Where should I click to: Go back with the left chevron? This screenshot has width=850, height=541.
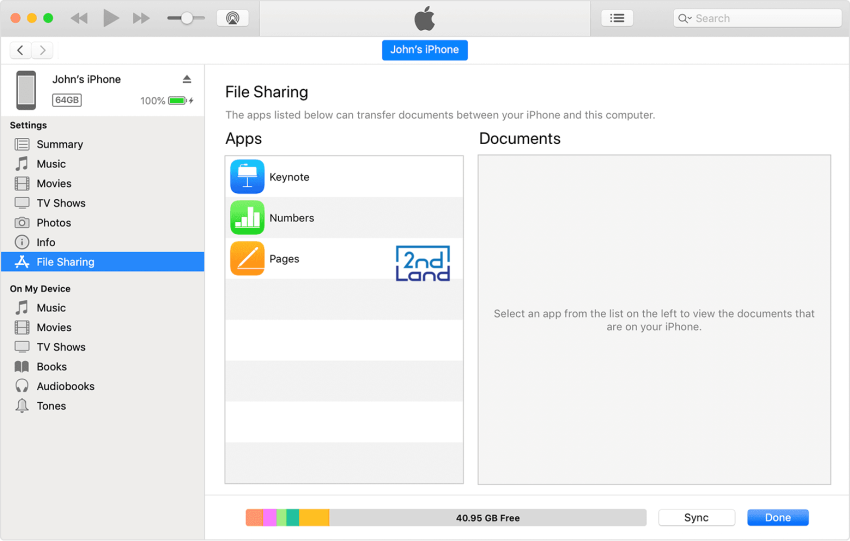[21, 50]
